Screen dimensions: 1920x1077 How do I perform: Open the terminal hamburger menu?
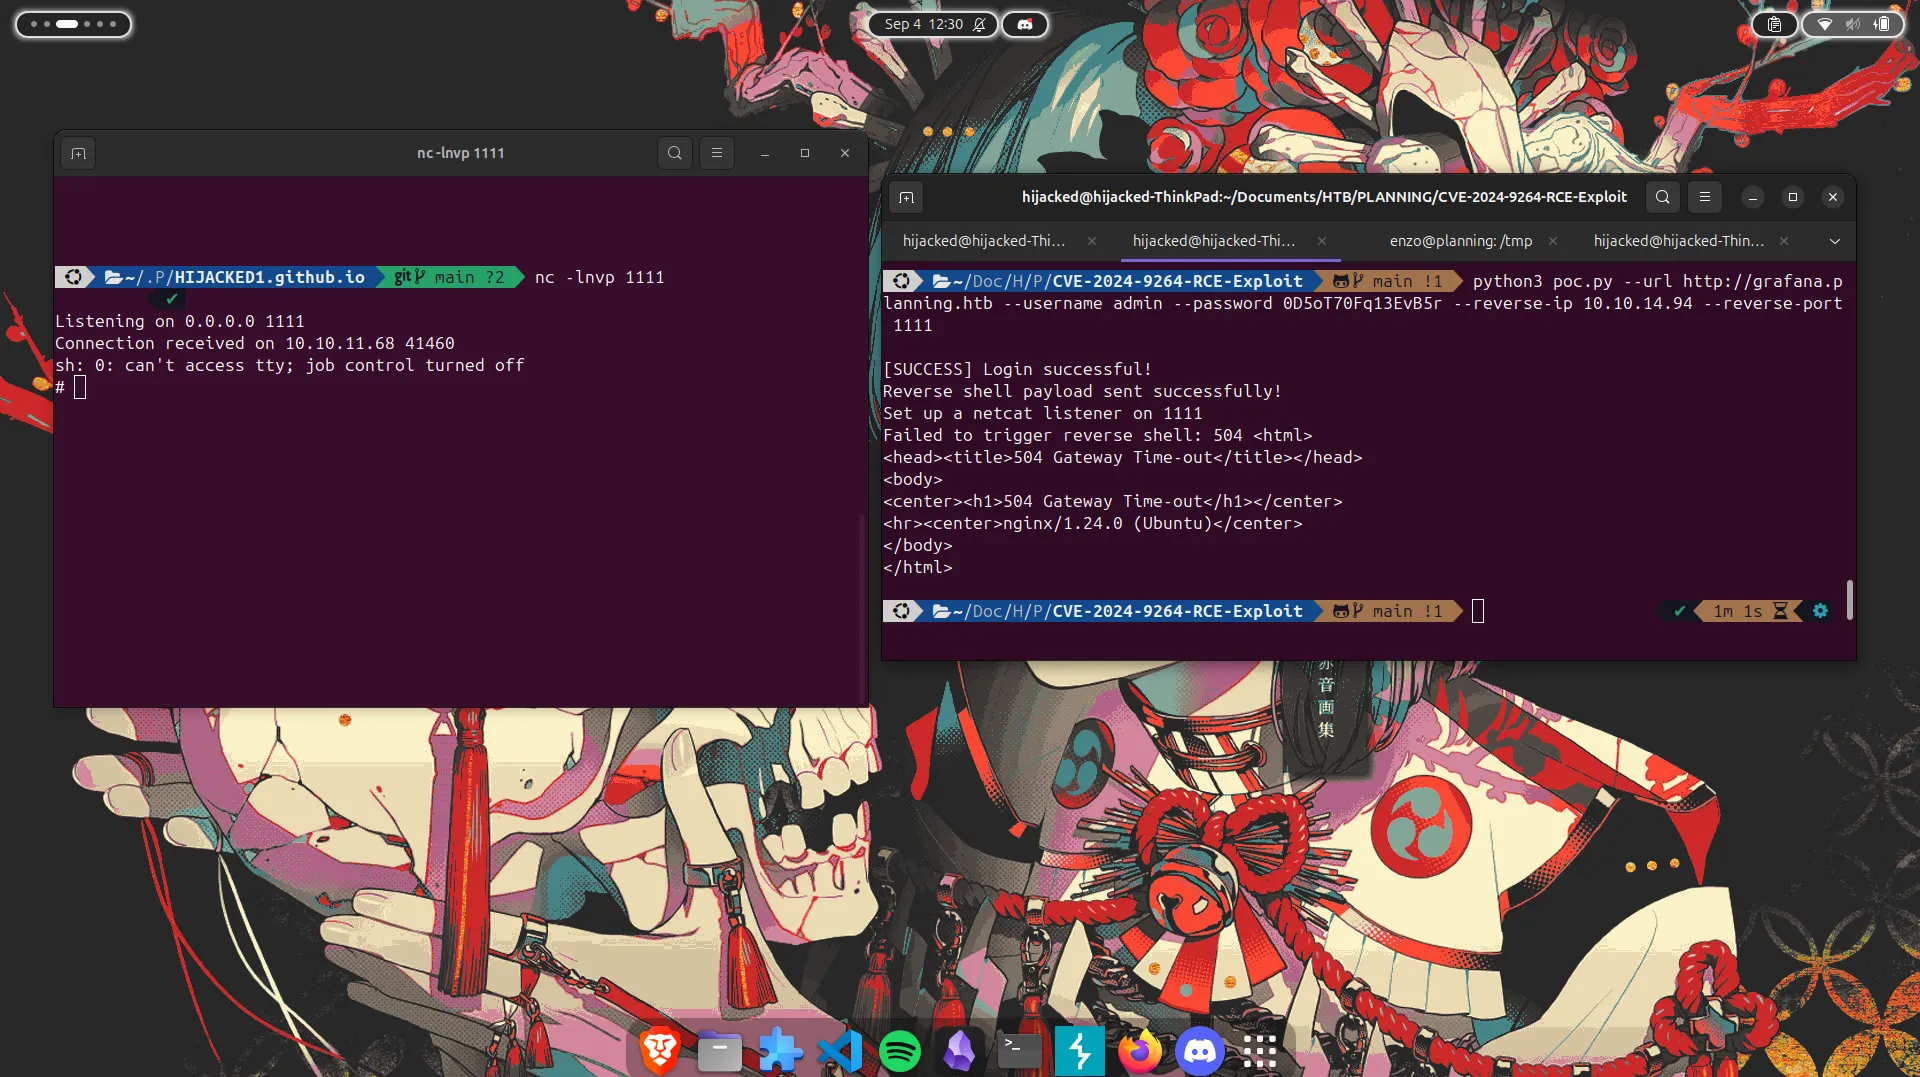coord(1704,197)
